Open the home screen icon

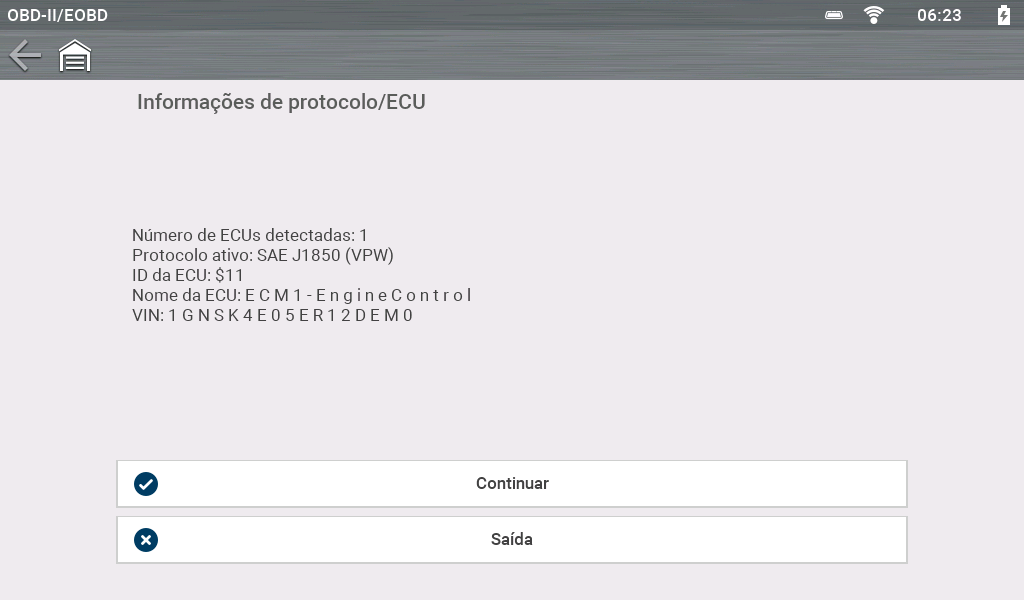pyautogui.click(x=75, y=56)
